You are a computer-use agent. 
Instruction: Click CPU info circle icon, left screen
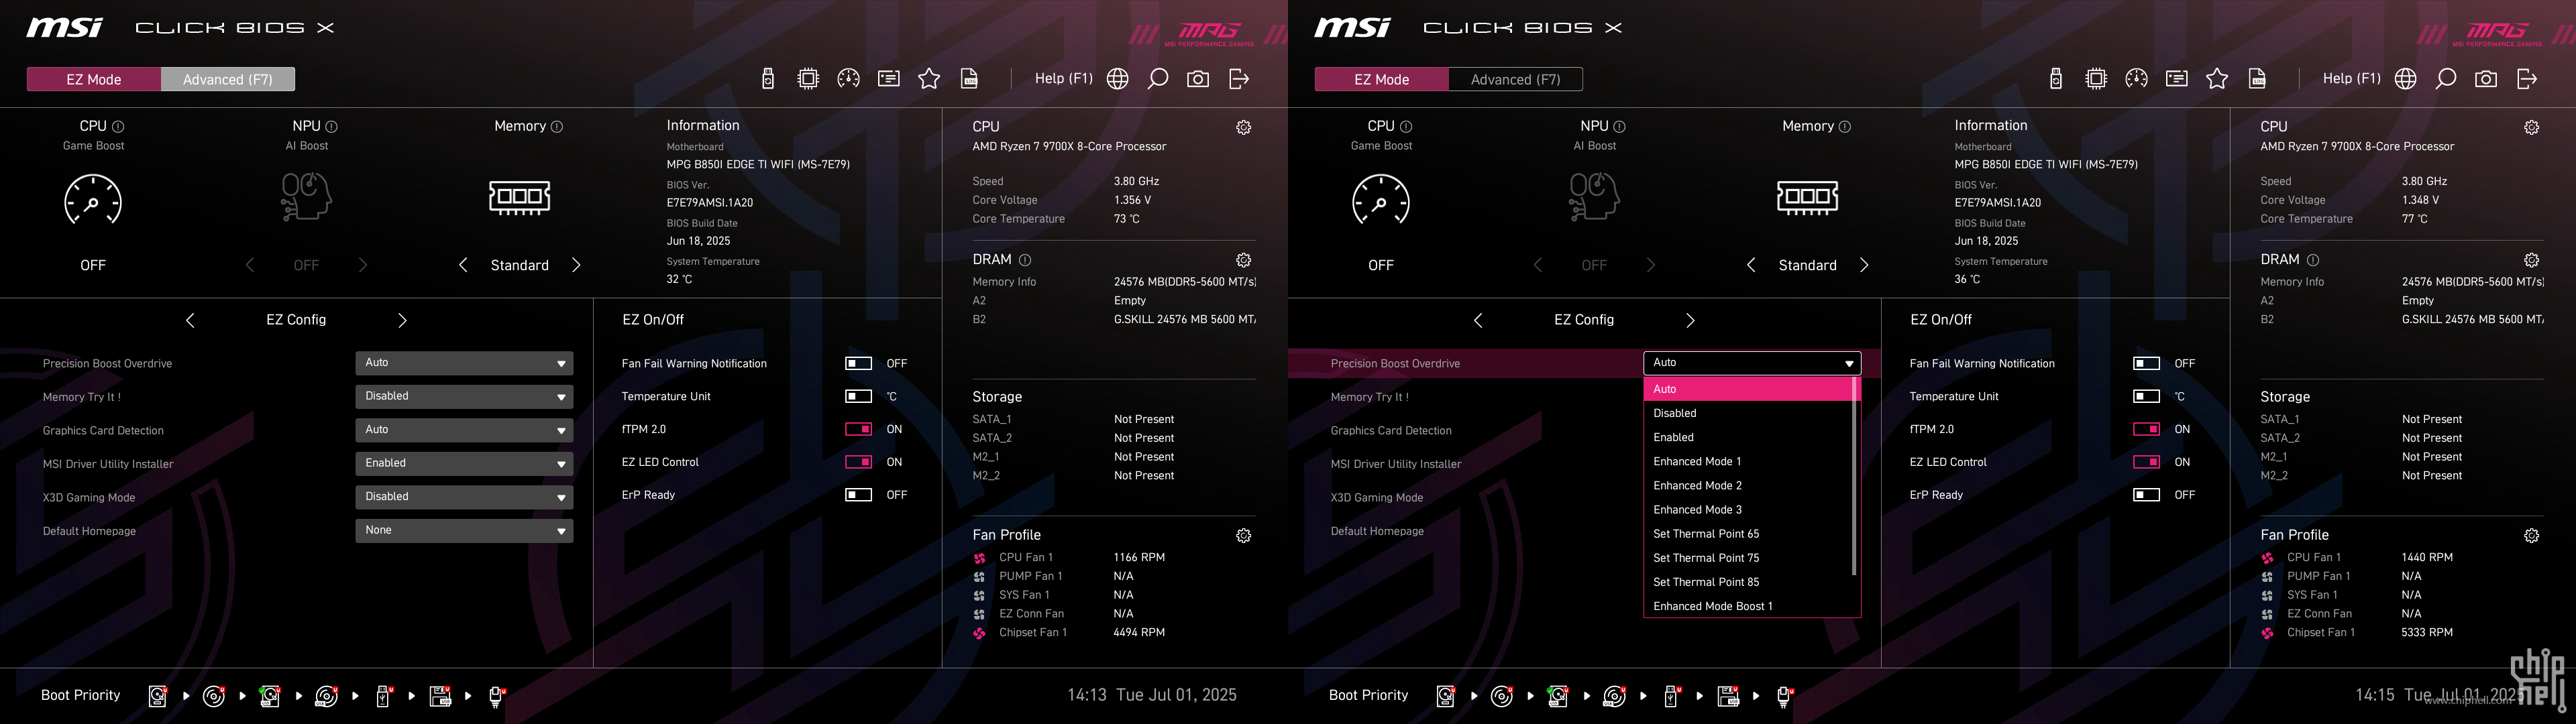(118, 127)
